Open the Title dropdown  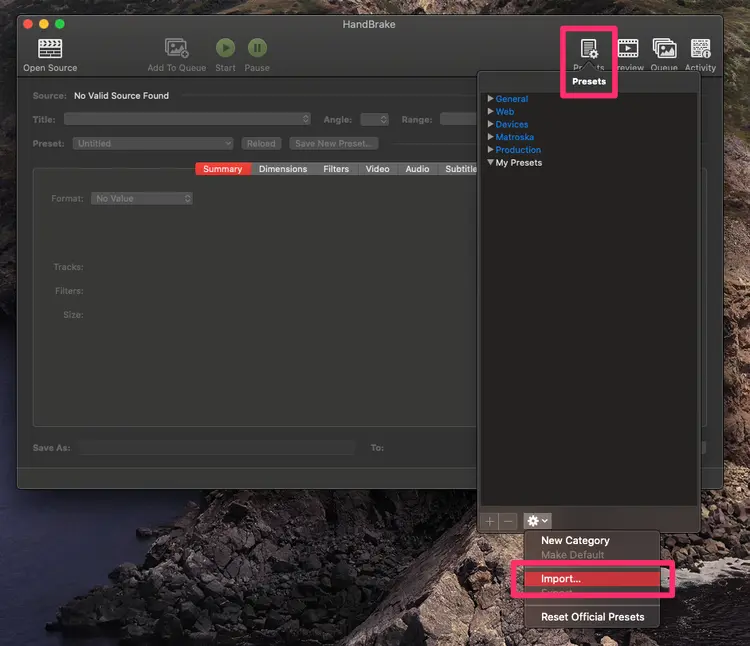coord(188,119)
